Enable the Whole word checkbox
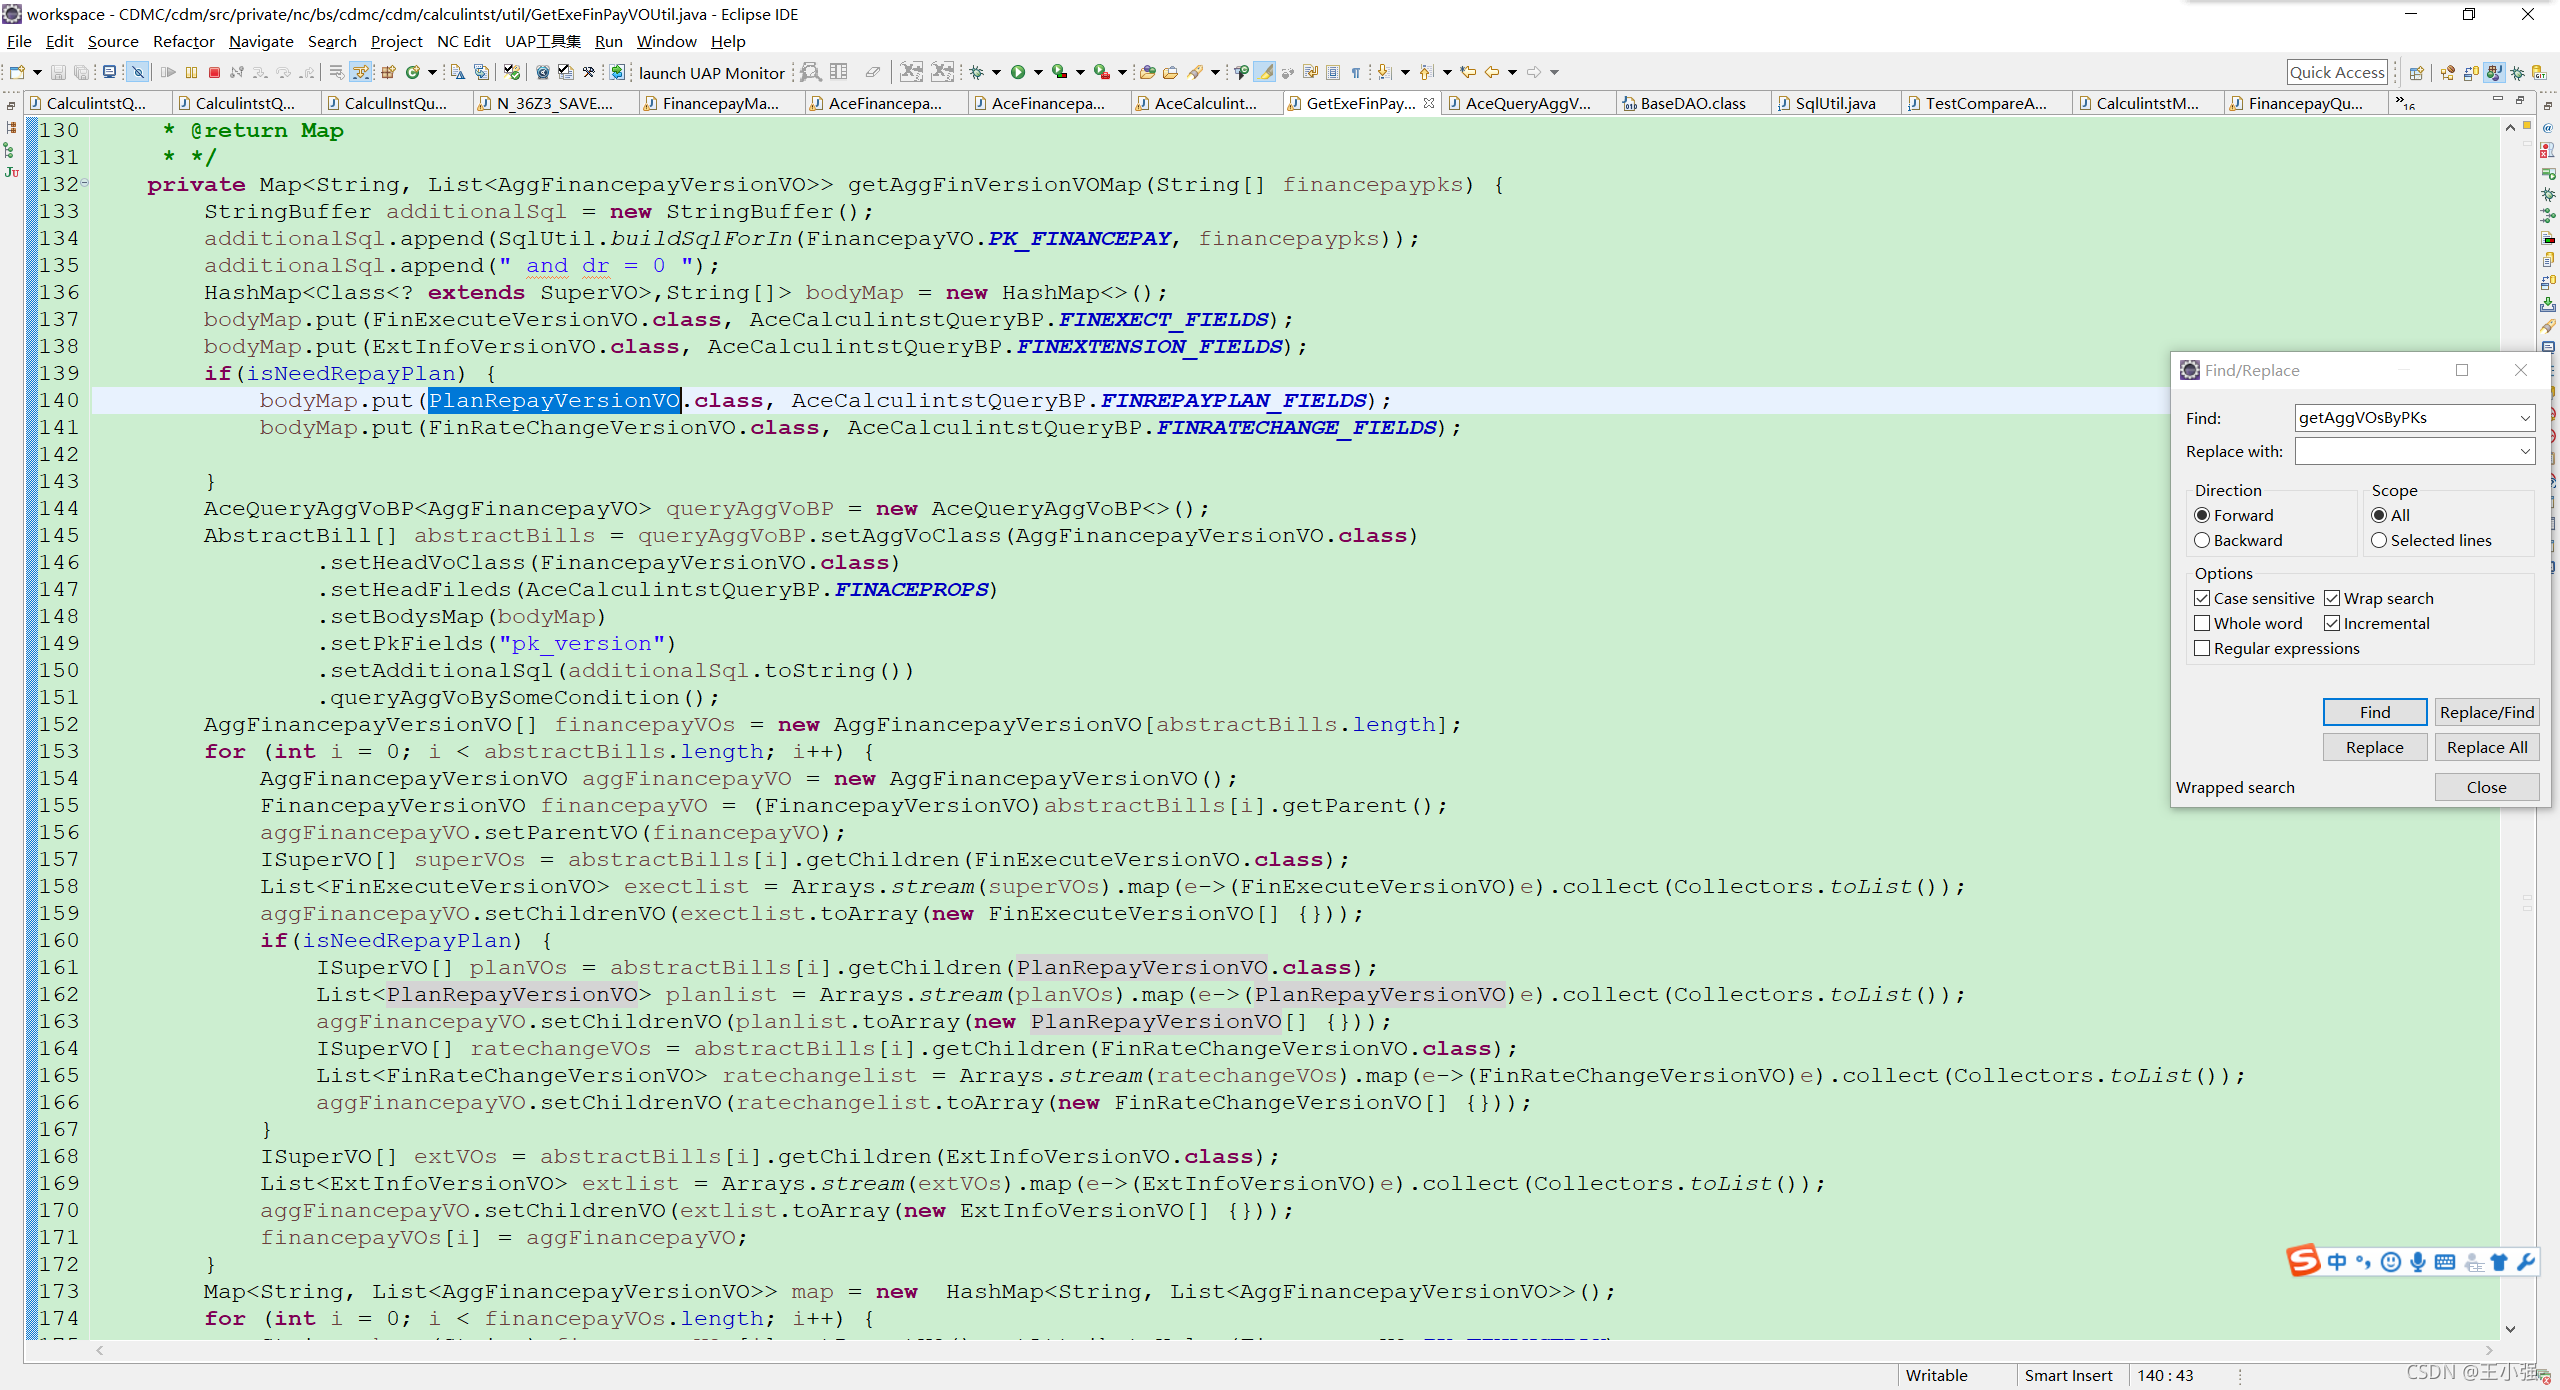This screenshot has width=2560, height=1390. (2202, 623)
